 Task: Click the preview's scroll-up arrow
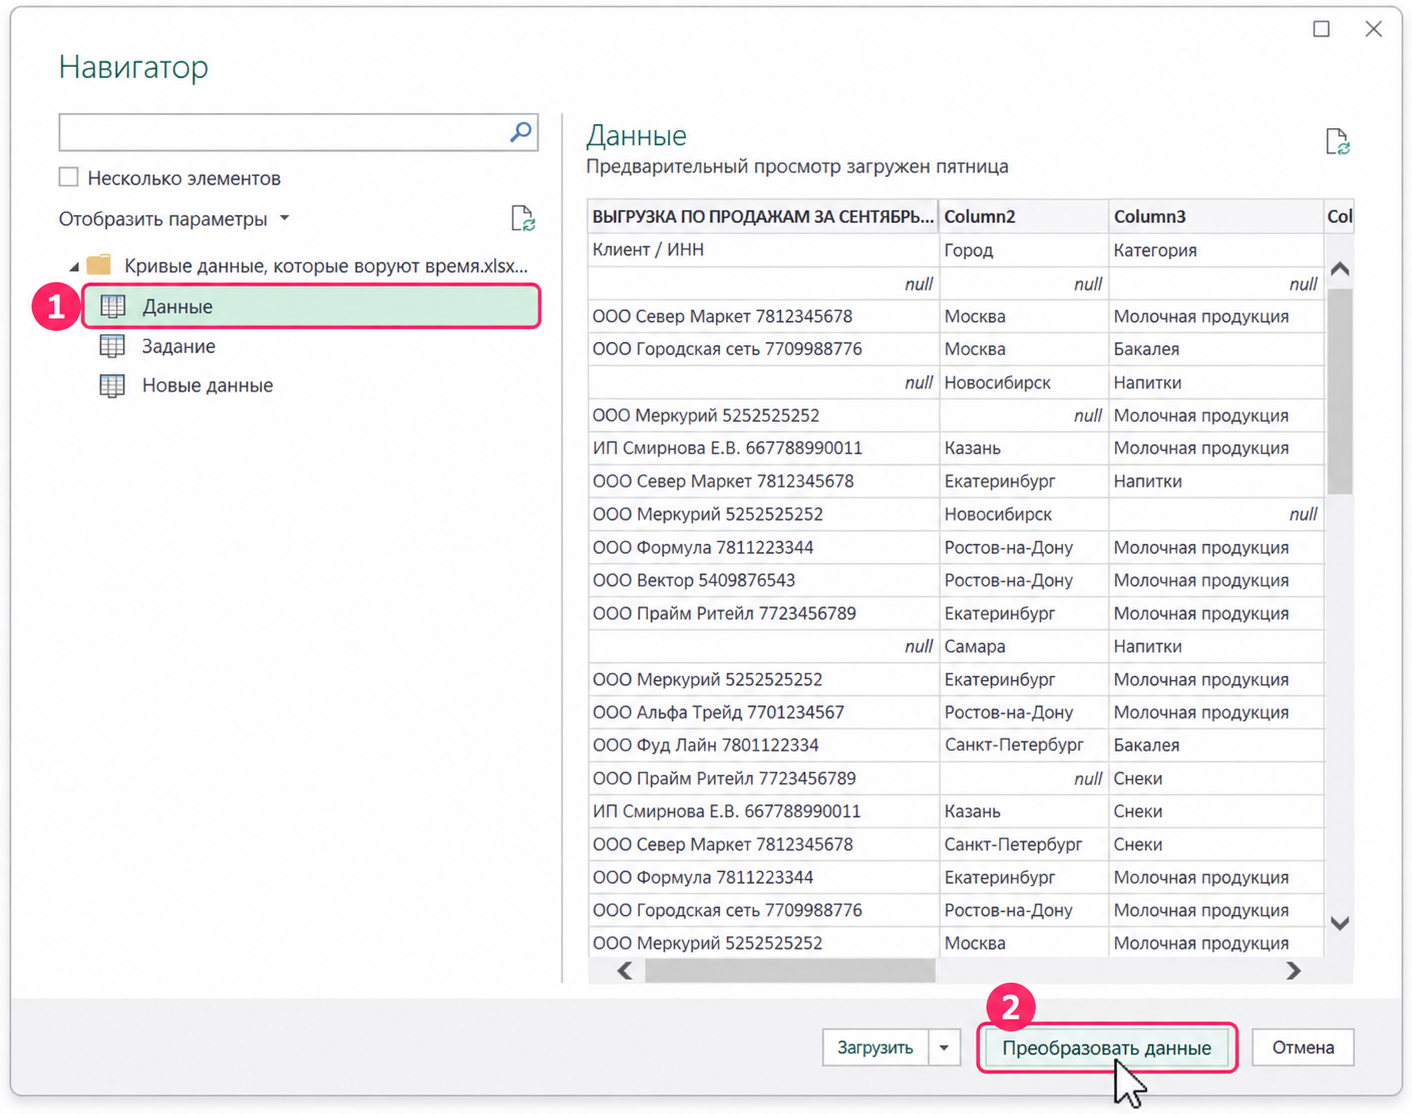(1340, 268)
